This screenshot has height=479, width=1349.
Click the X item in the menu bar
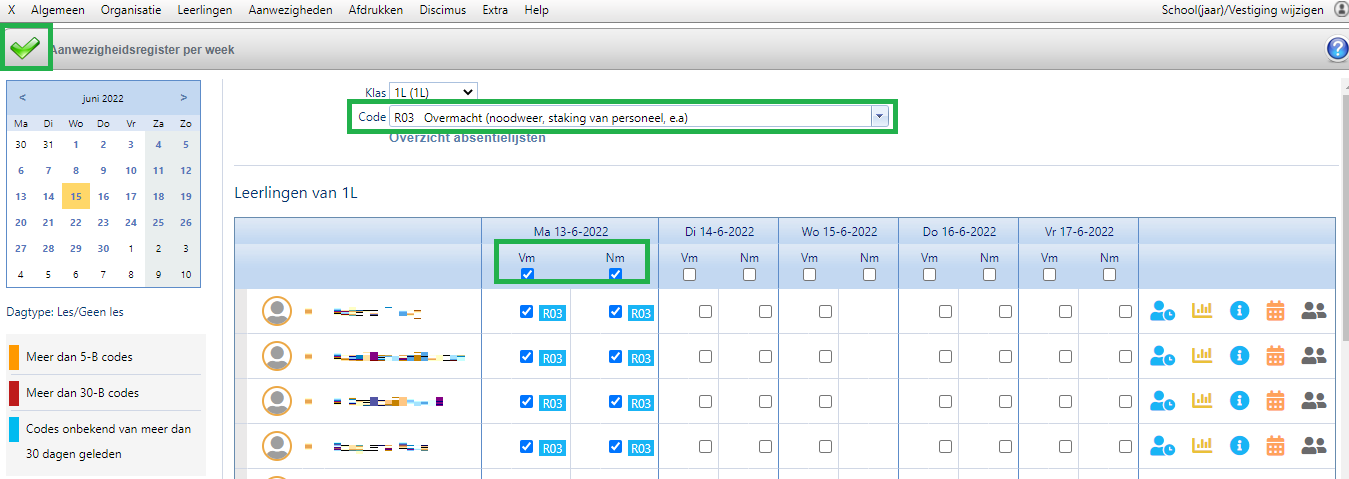pos(12,10)
